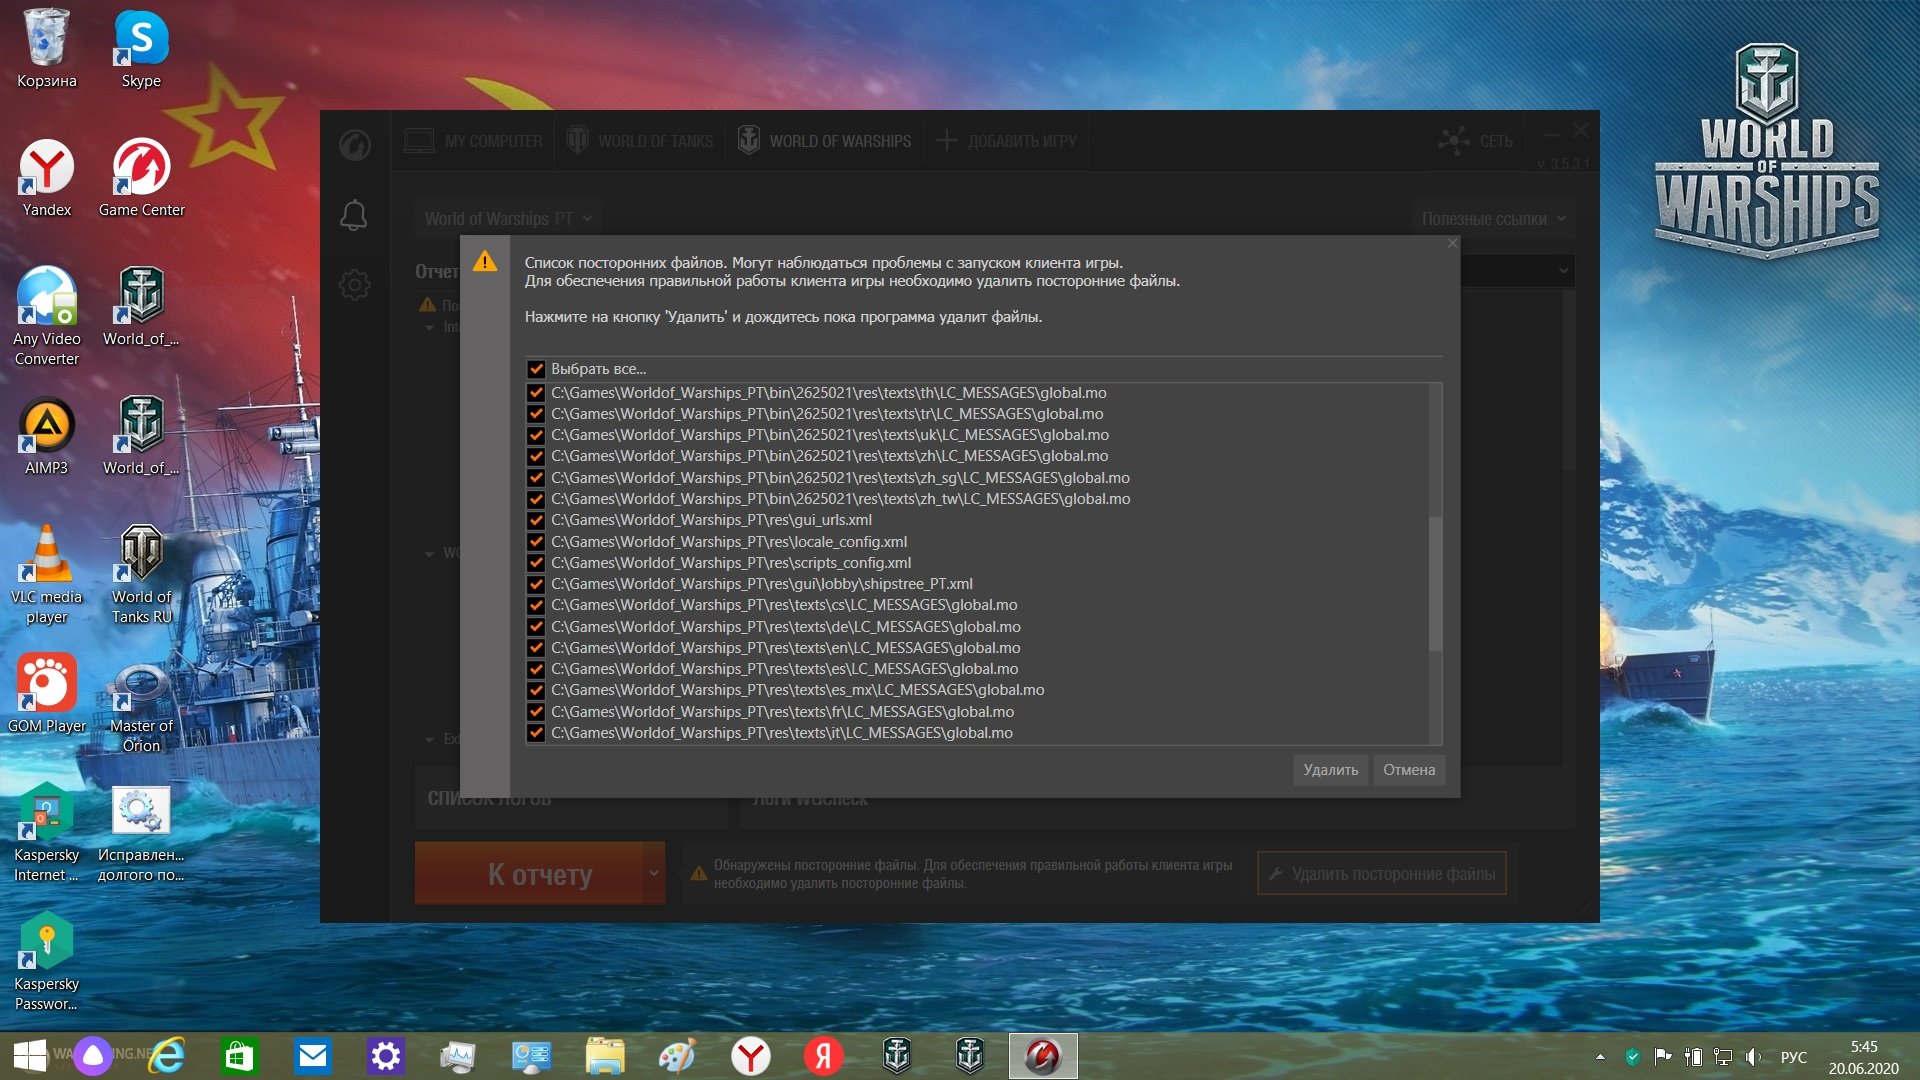Open Game Center desktop shortcut
The image size is (1920, 1080).
point(141,177)
